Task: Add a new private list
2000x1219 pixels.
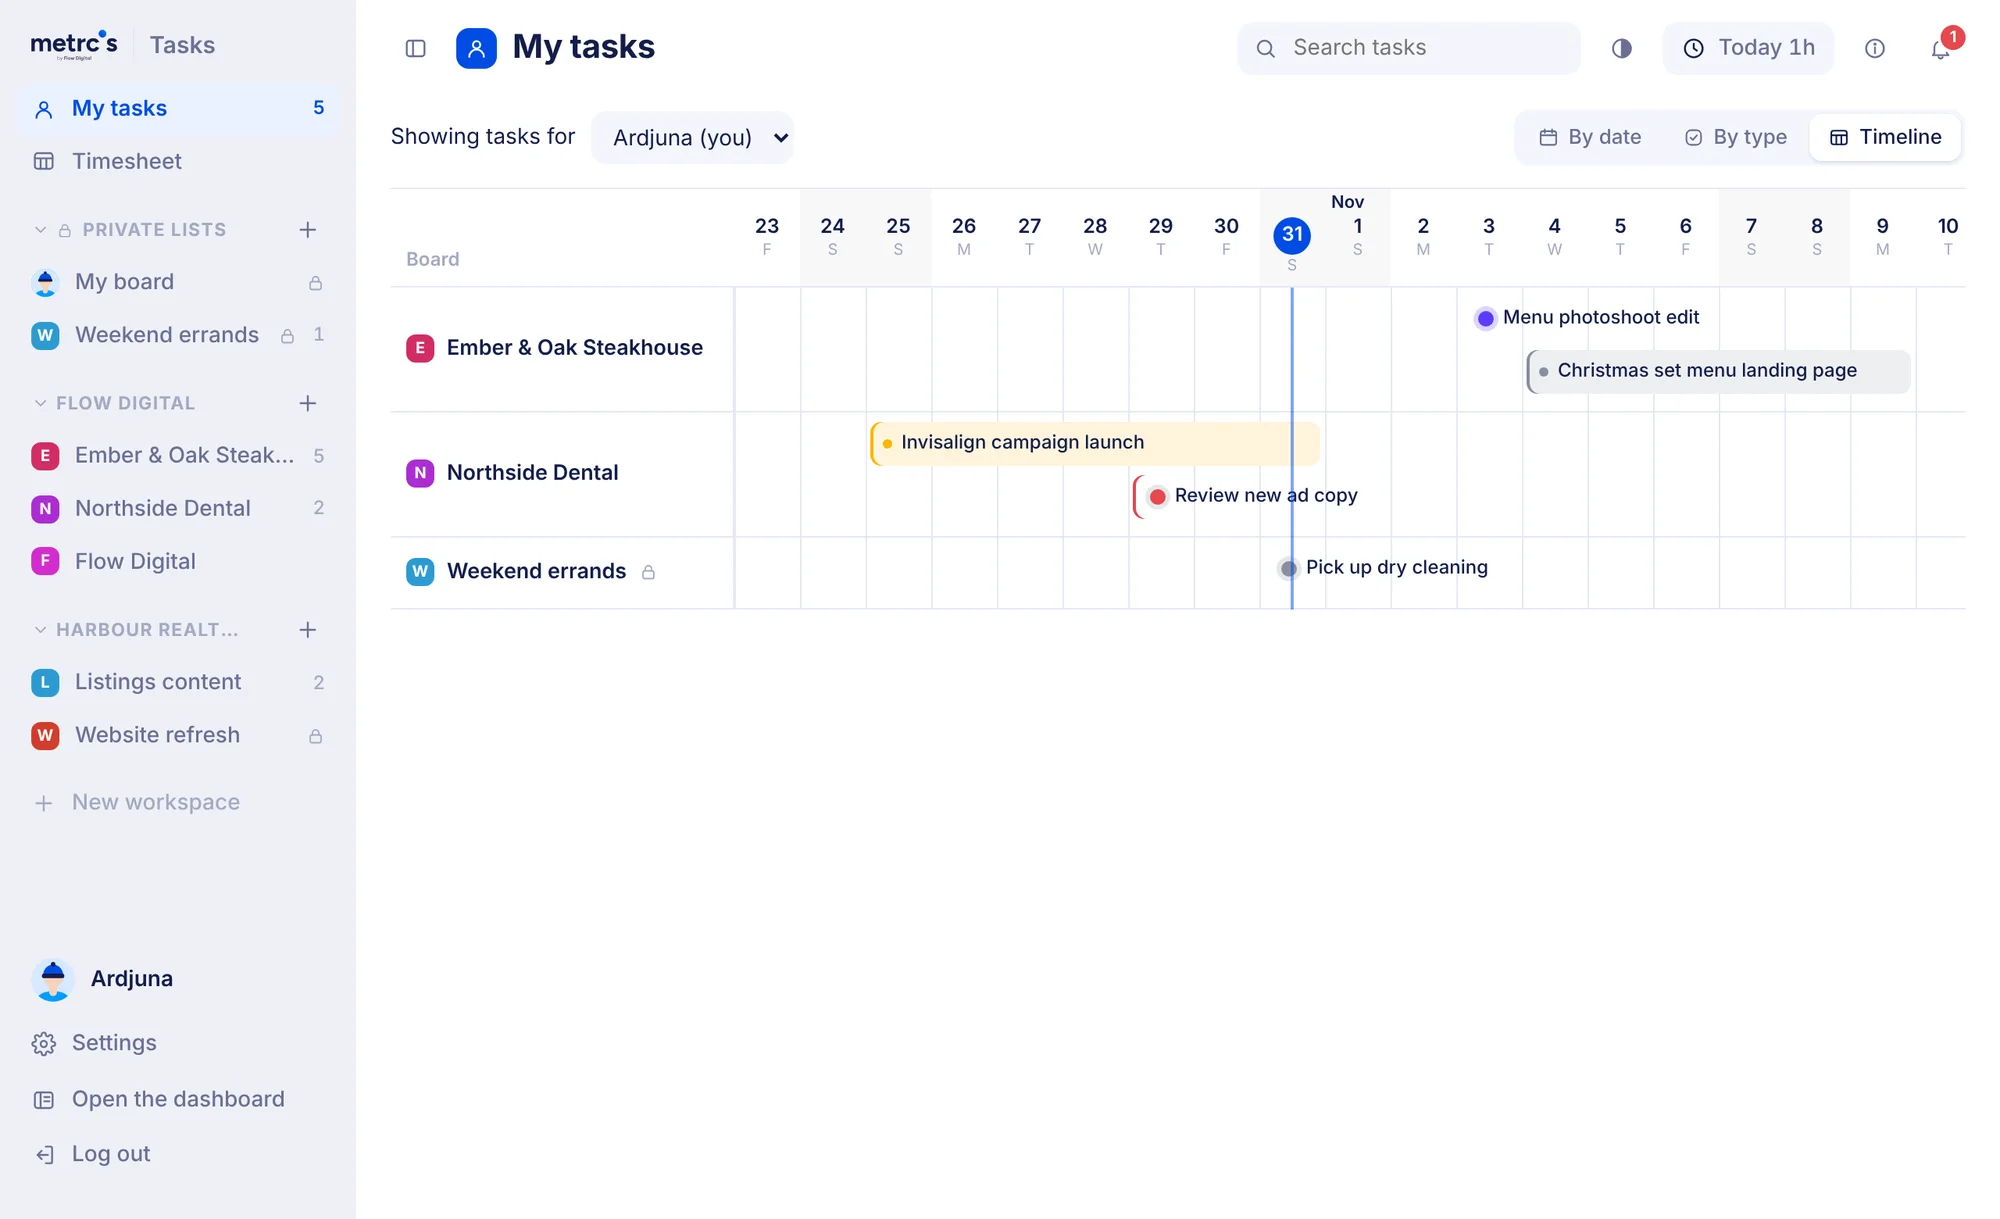Action: pyautogui.click(x=308, y=230)
